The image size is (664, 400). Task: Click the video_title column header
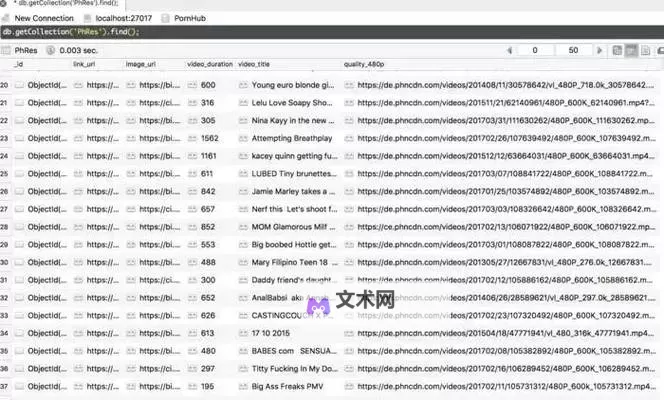pyautogui.click(x=254, y=64)
